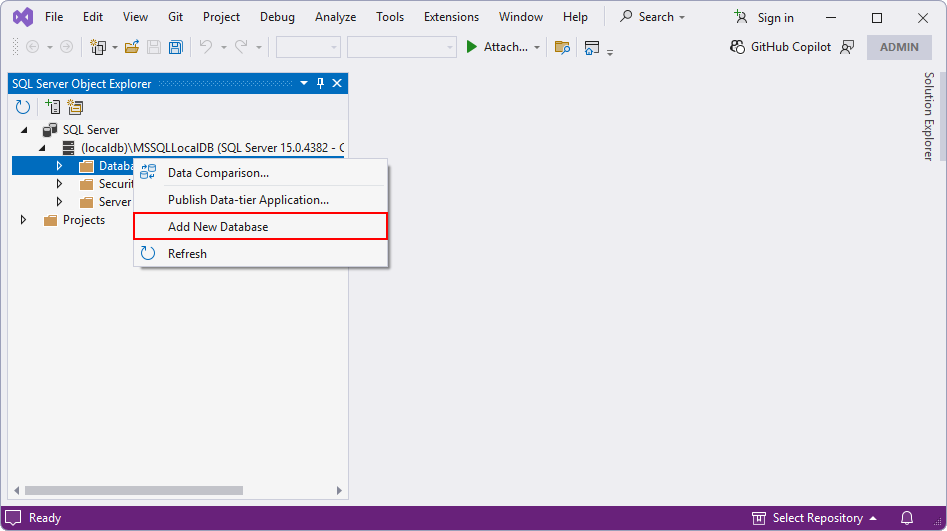Click the ADMIN badge button

click(x=899, y=47)
